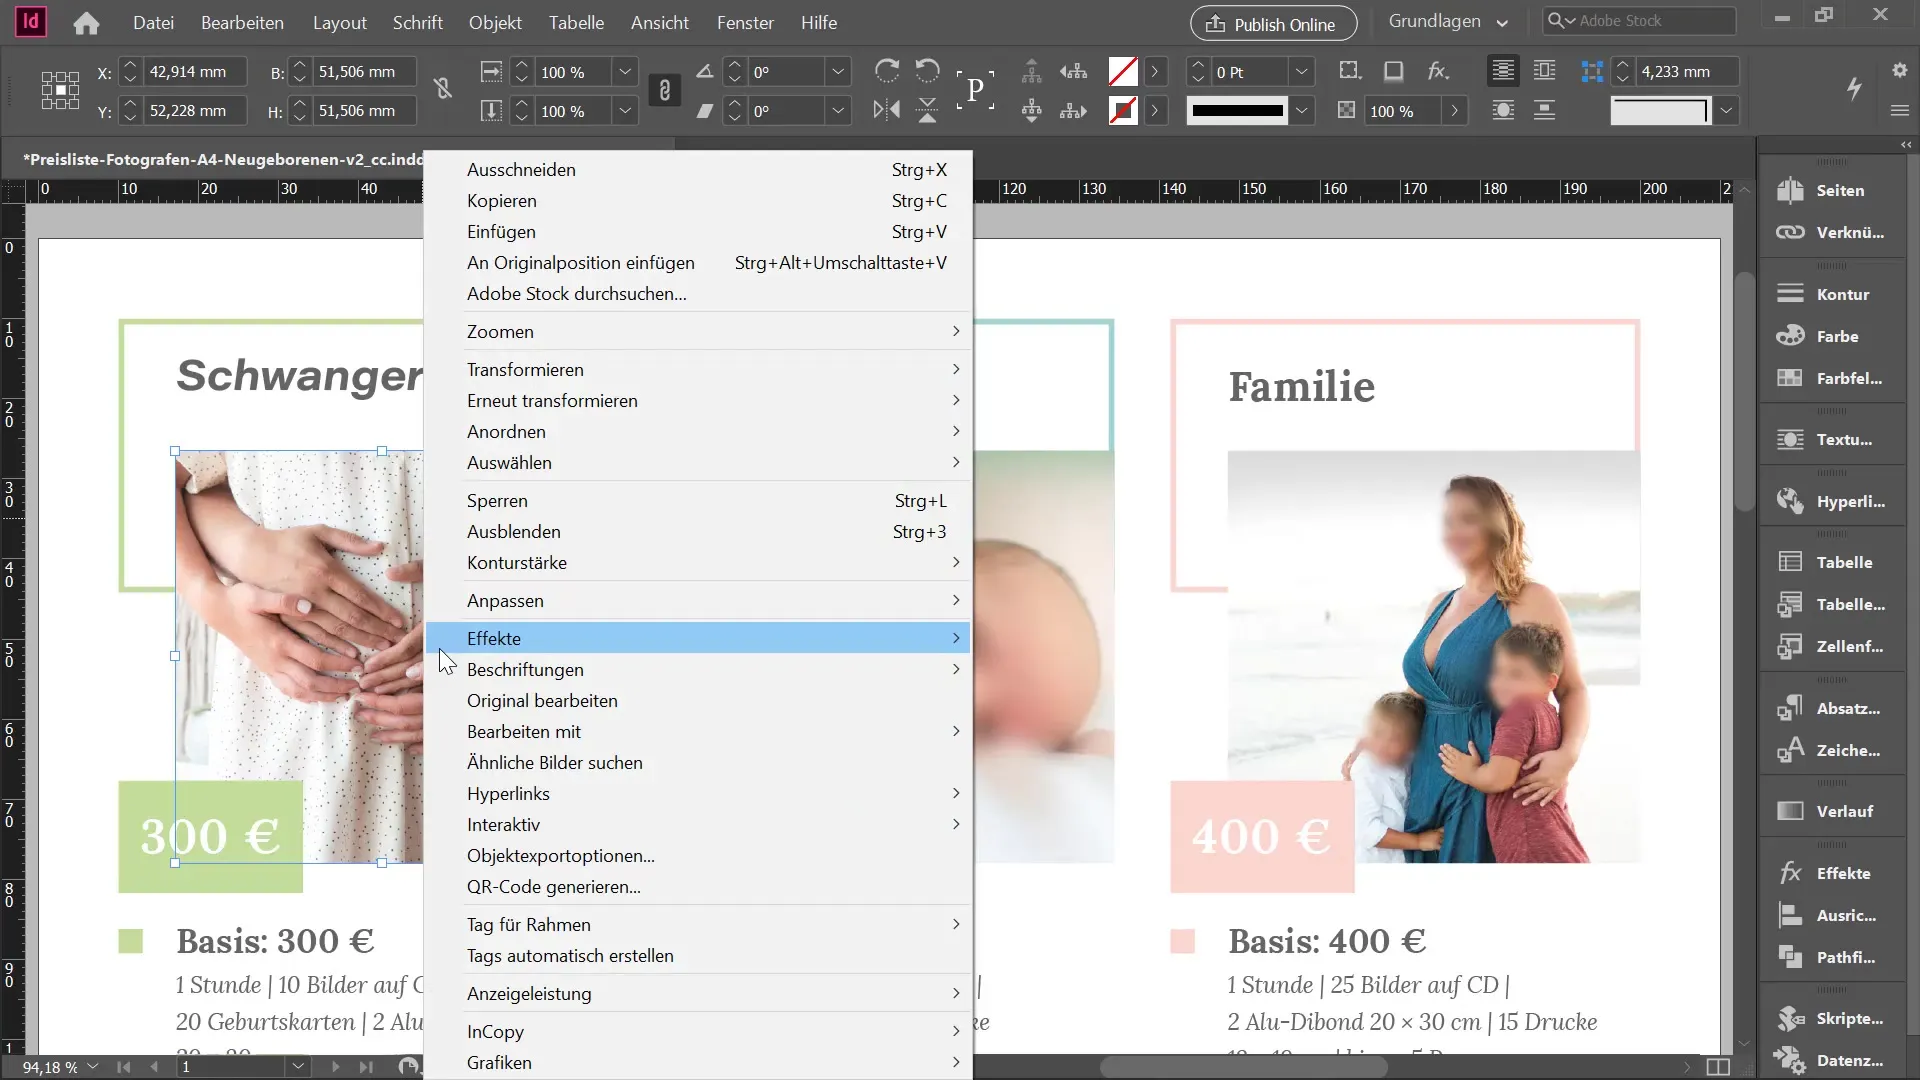Toggle the fill color box
The height and width of the screenshot is (1080, 1920).
(1123, 71)
